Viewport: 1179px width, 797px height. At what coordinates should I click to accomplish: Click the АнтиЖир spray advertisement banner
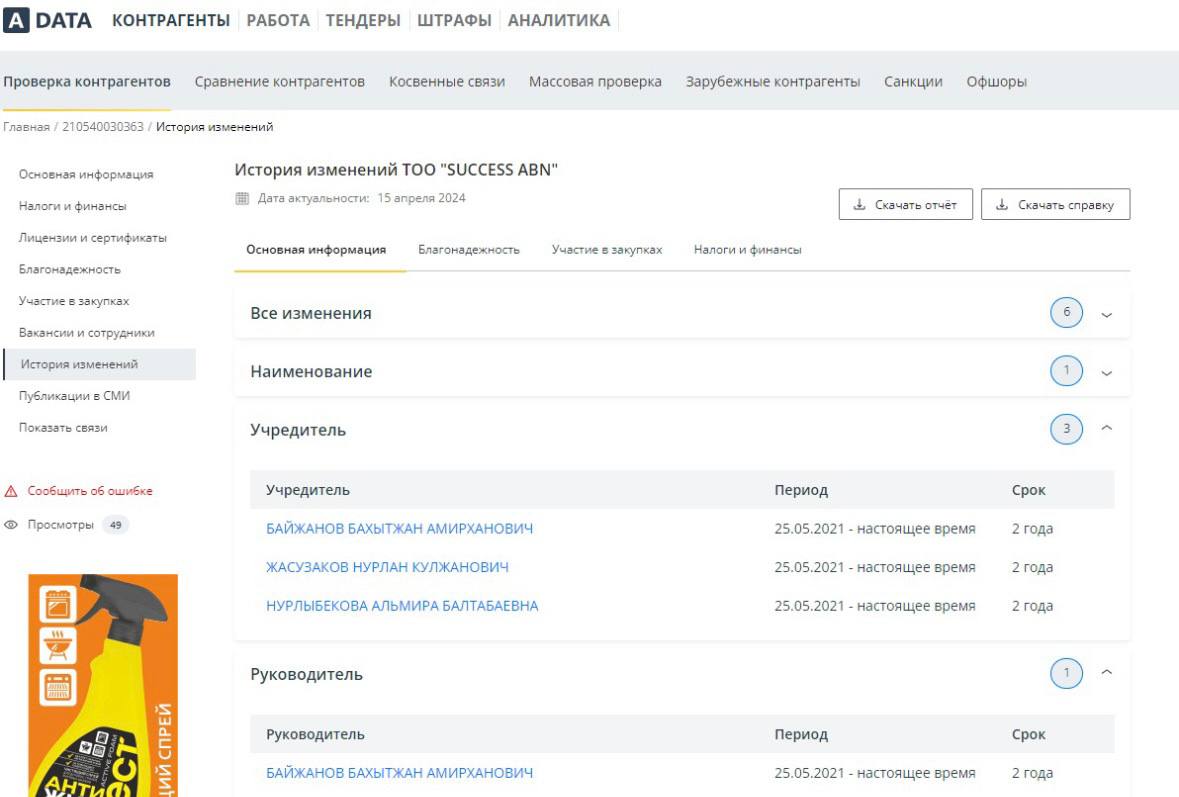tap(103, 685)
